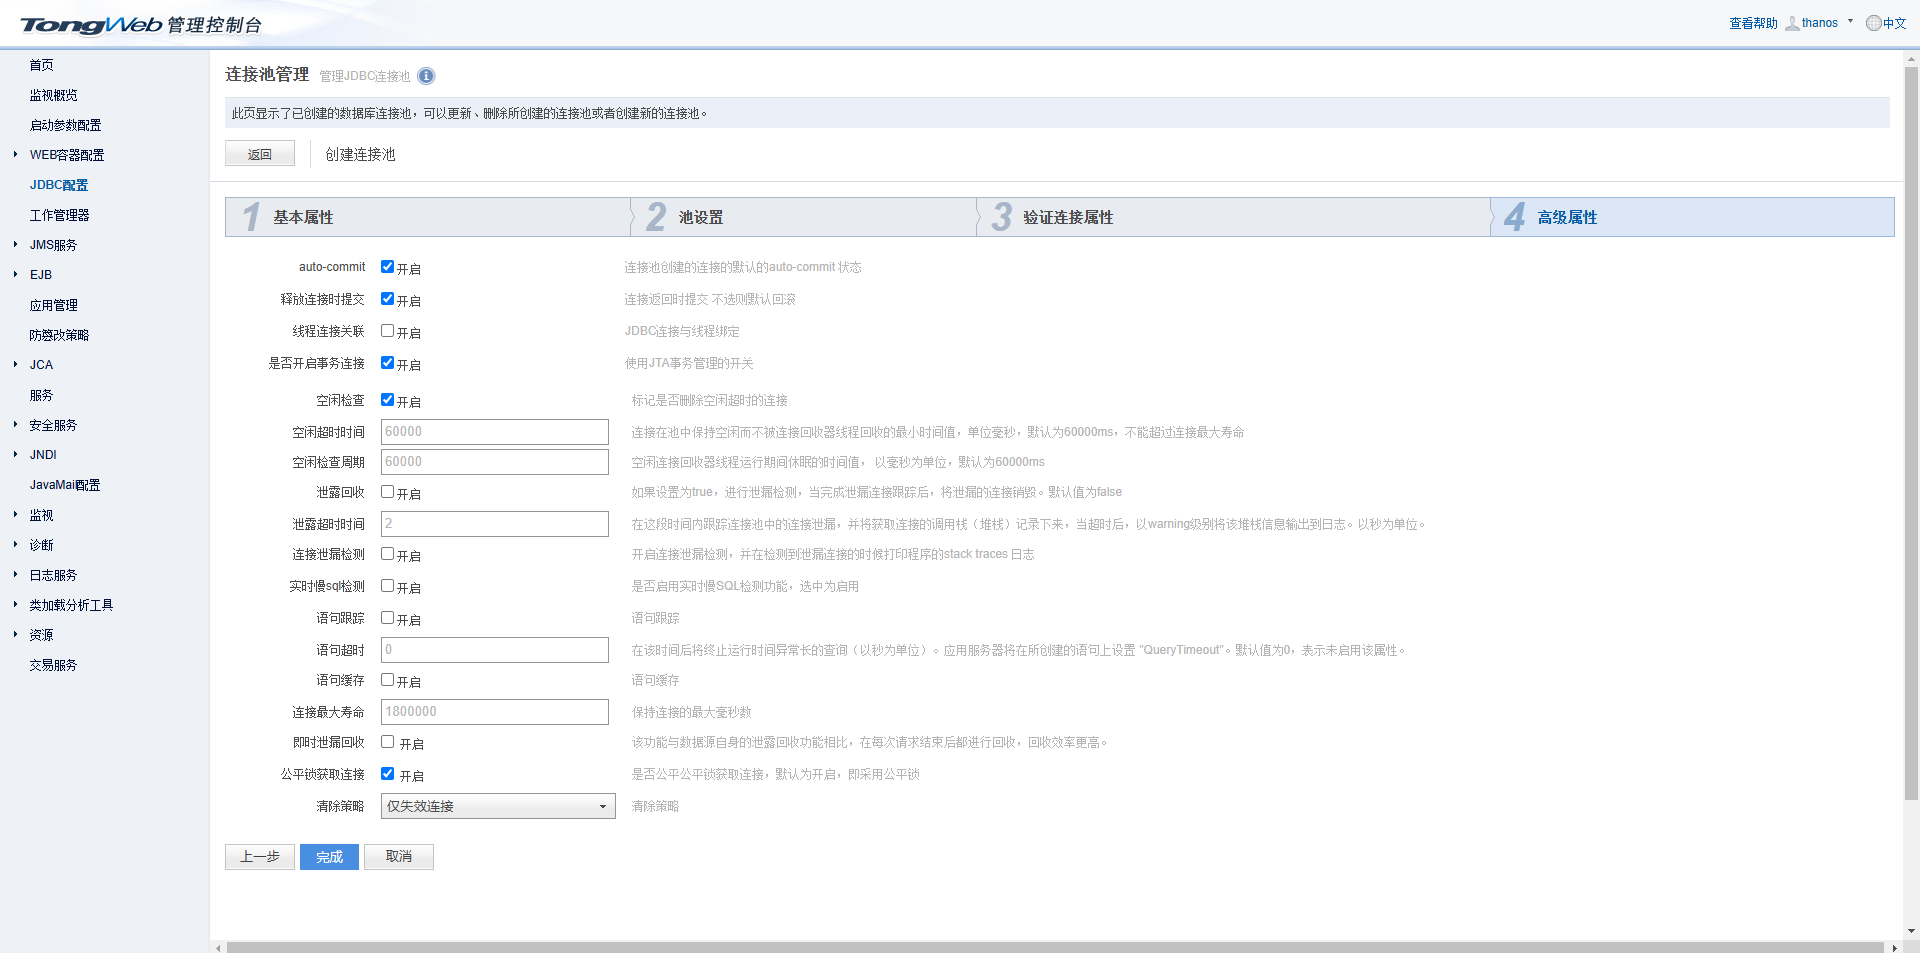The image size is (1920, 953).
Task: Toggle the auto-commit 开启 checkbox
Action: [387, 267]
